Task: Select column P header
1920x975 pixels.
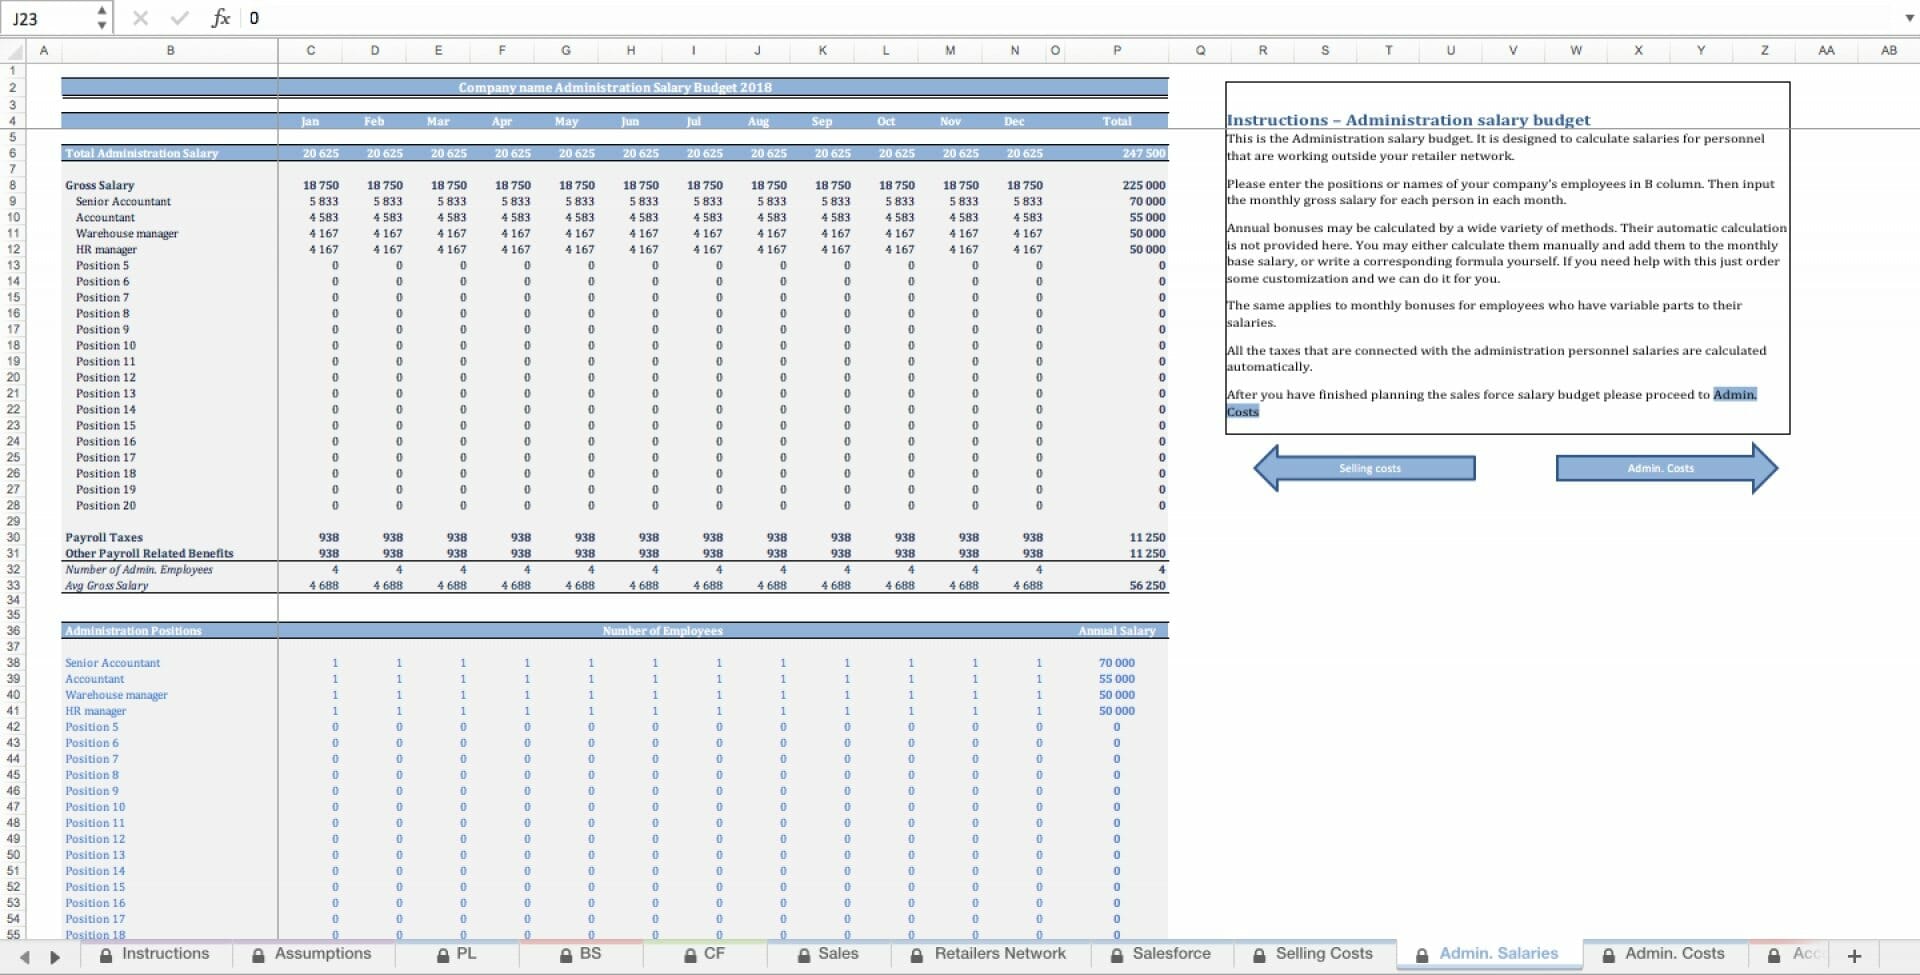Action: (x=1117, y=50)
